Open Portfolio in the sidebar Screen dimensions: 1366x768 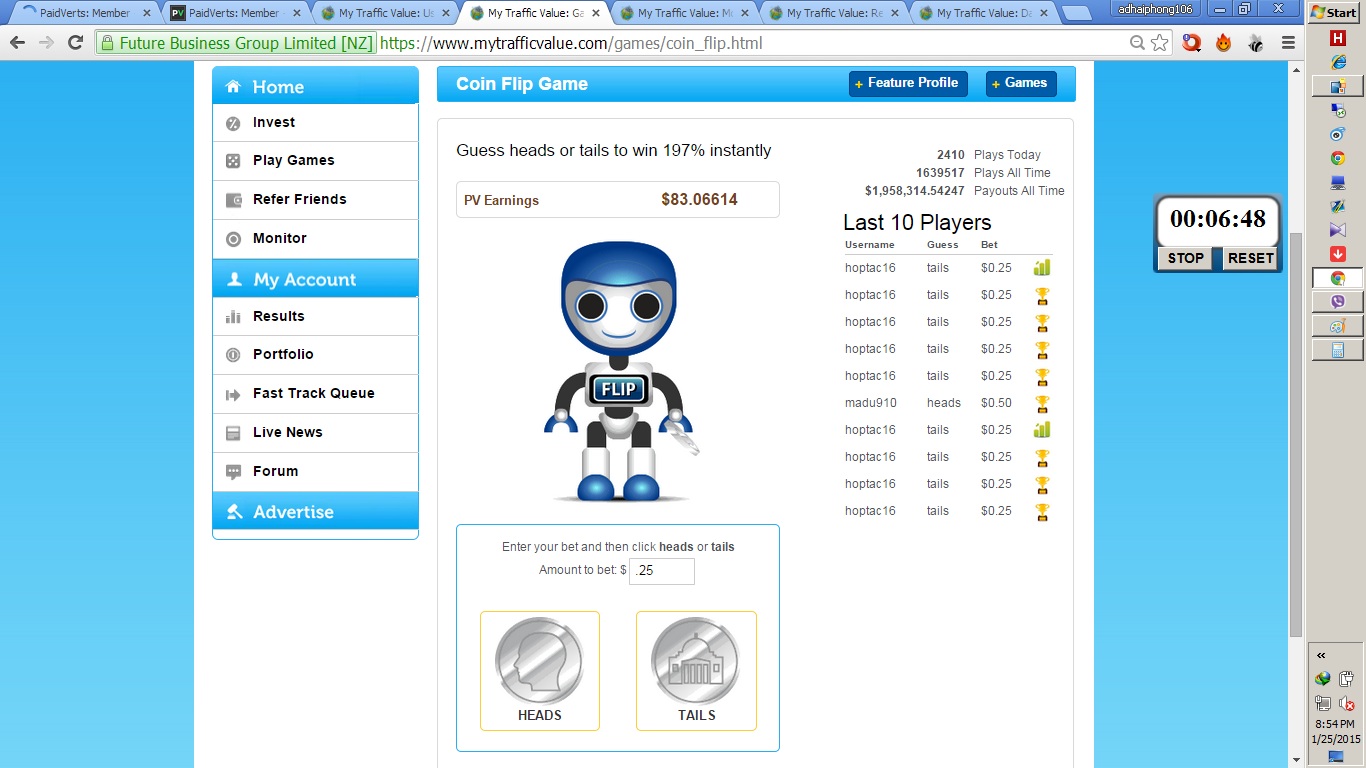coord(315,354)
